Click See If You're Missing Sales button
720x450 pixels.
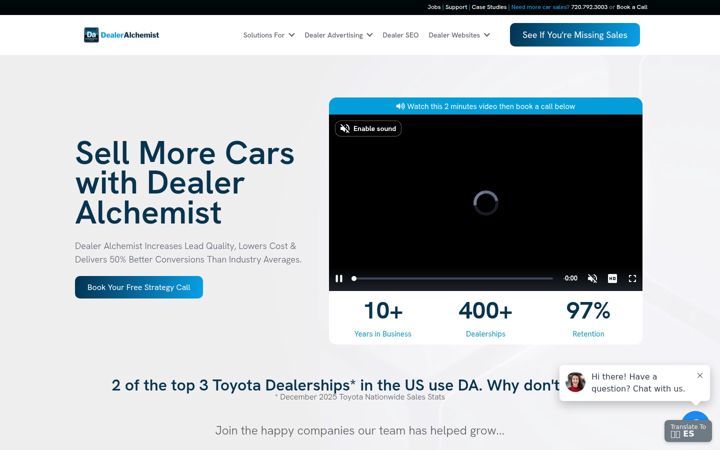pyautogui.click(x=574, y=35)
